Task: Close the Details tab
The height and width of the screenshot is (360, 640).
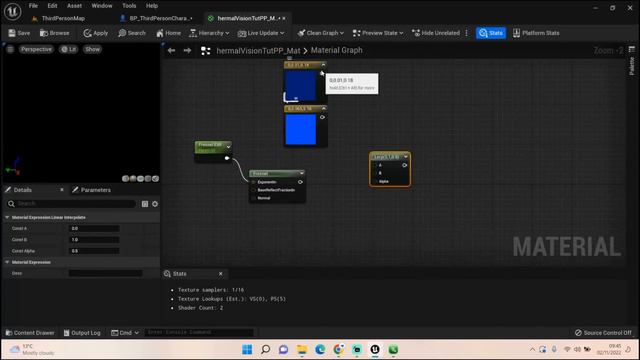Action: coord(62,190)
